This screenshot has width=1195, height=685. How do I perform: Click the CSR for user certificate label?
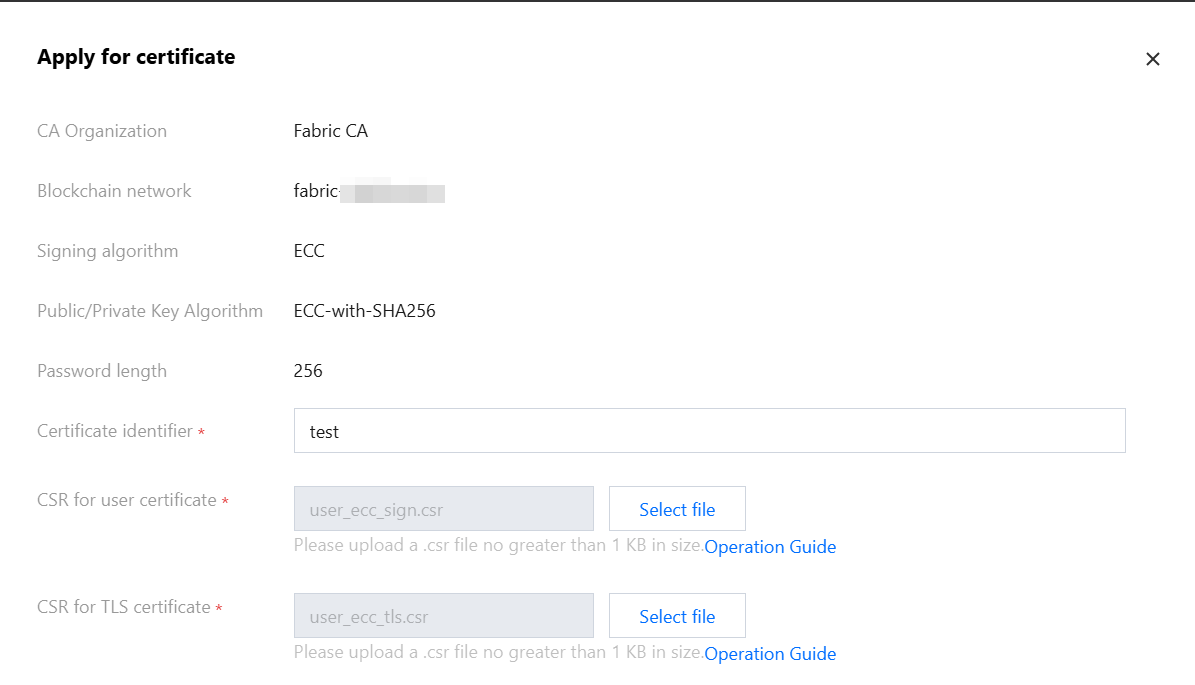pos(127,500)
